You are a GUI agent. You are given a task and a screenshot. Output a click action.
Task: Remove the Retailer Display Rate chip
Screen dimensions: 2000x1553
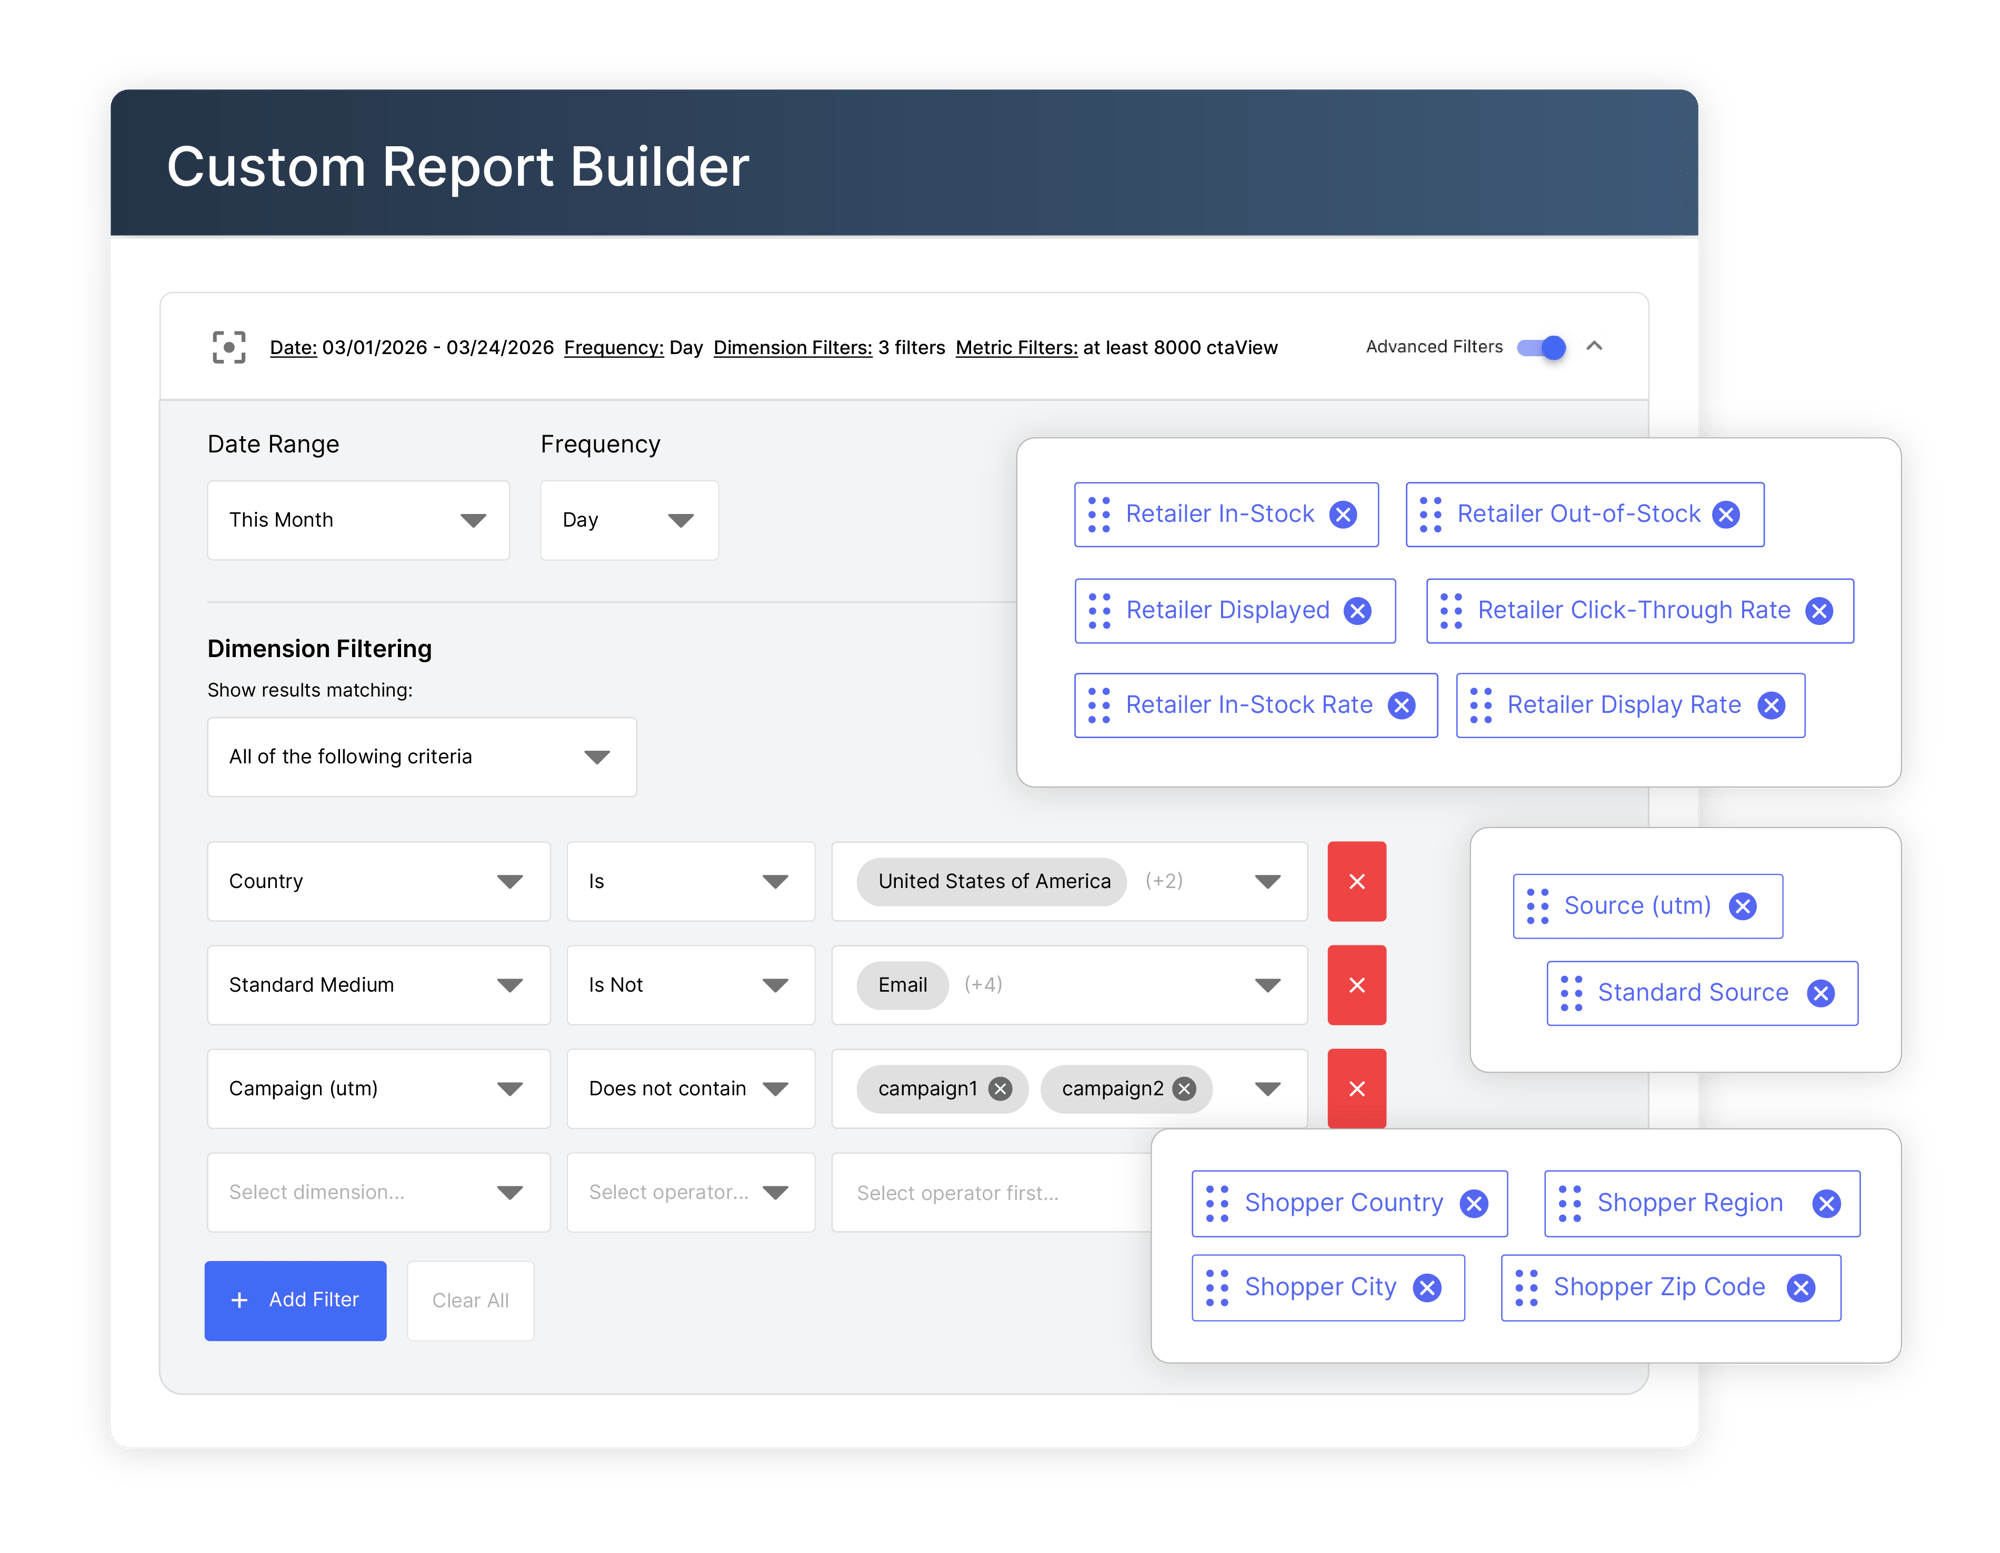1770,705
